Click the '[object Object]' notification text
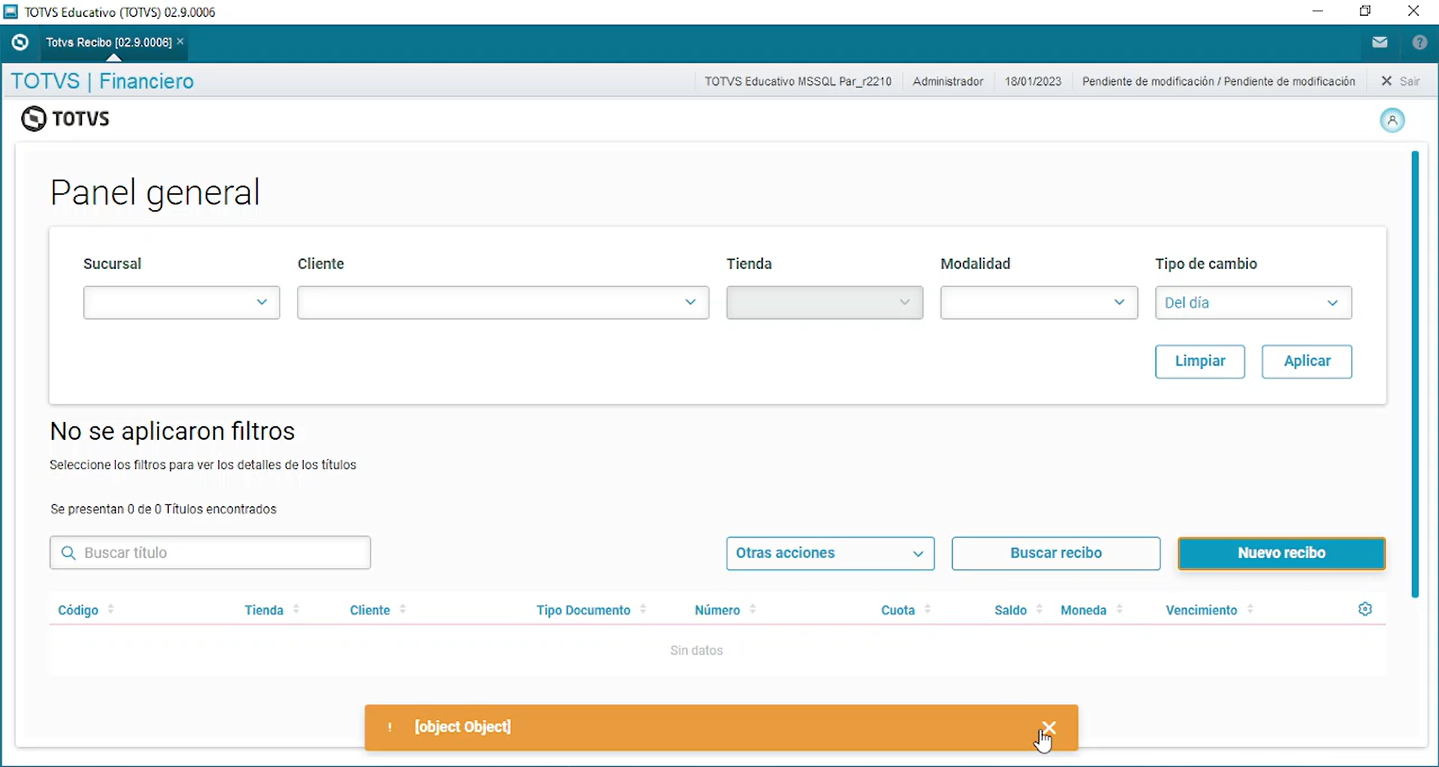 [463, 728]
